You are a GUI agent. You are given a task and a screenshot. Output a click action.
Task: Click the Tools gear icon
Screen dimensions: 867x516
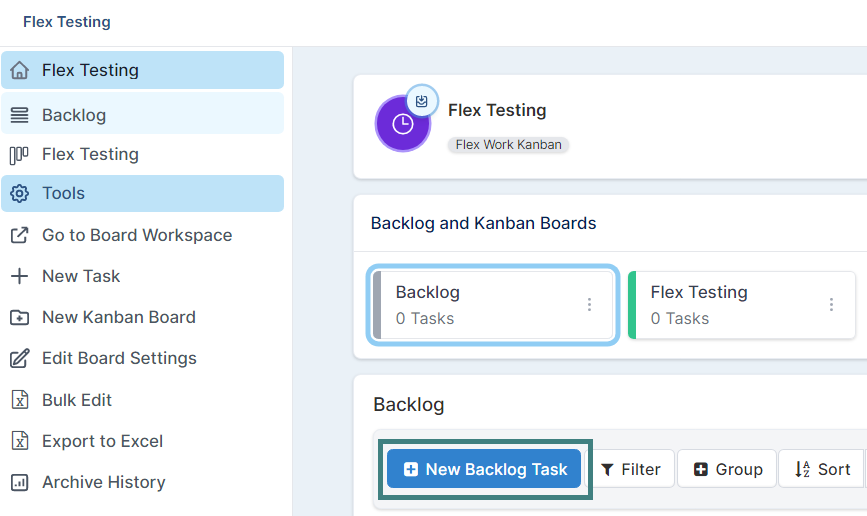pyautogui.click(x=19, y=194)
